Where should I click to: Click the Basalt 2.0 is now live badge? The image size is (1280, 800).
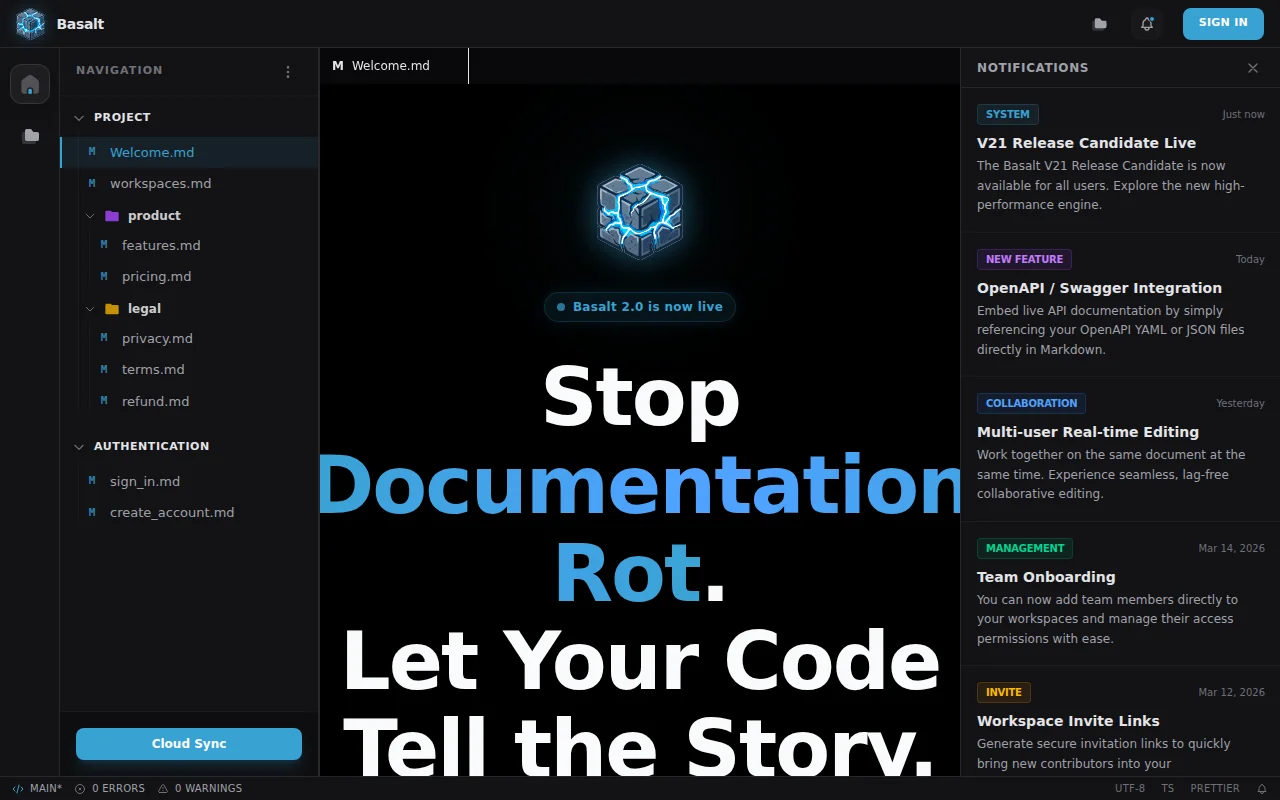coord(640,307)
